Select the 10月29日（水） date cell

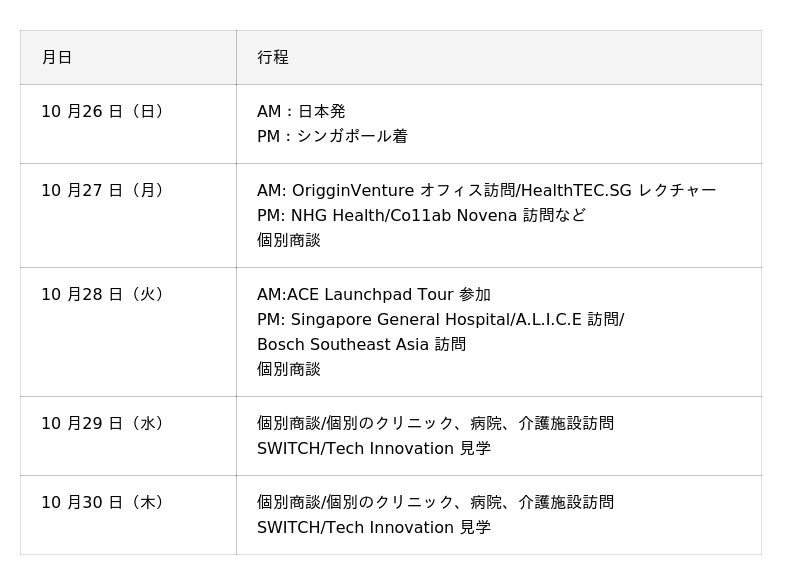[x=102, y=424]
